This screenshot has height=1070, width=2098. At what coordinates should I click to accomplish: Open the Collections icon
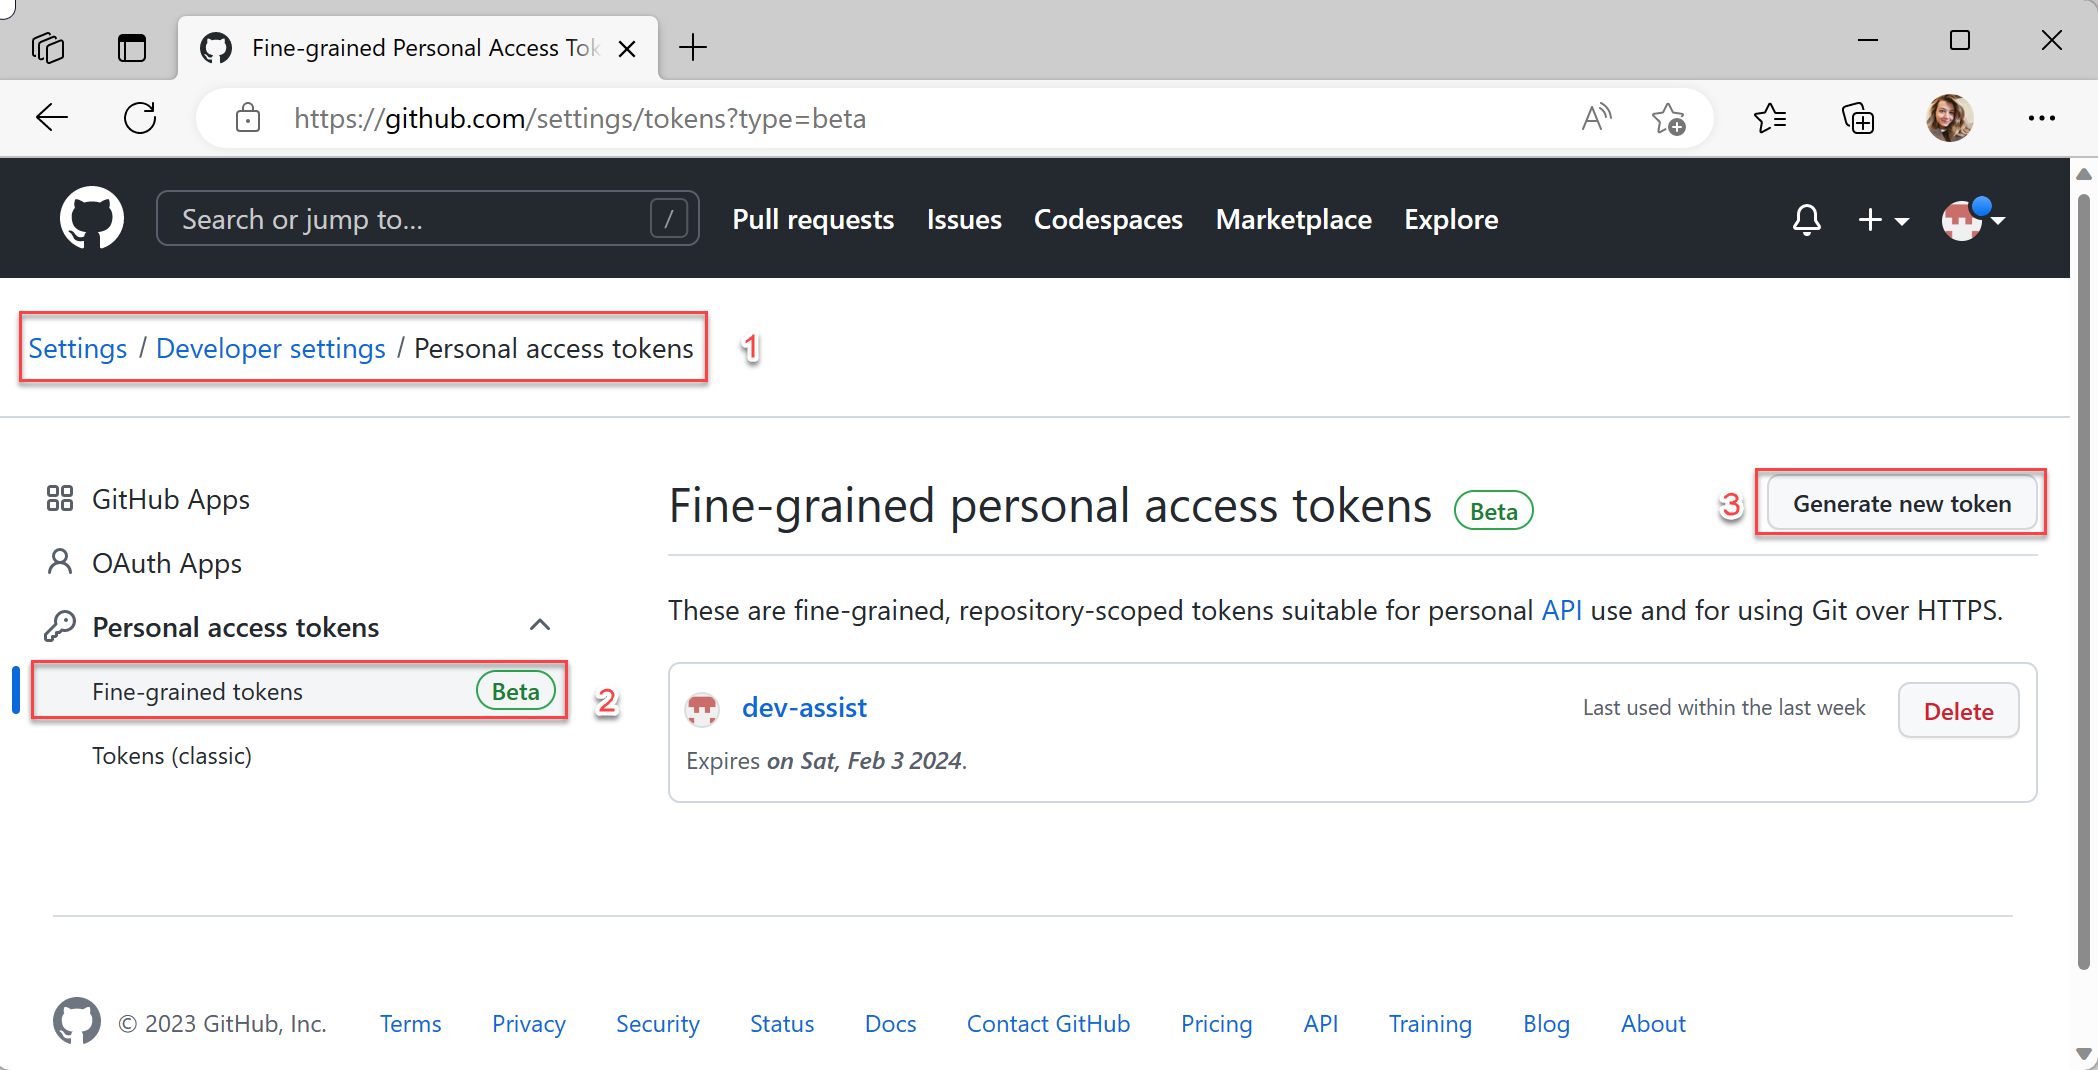[1858, 118]
